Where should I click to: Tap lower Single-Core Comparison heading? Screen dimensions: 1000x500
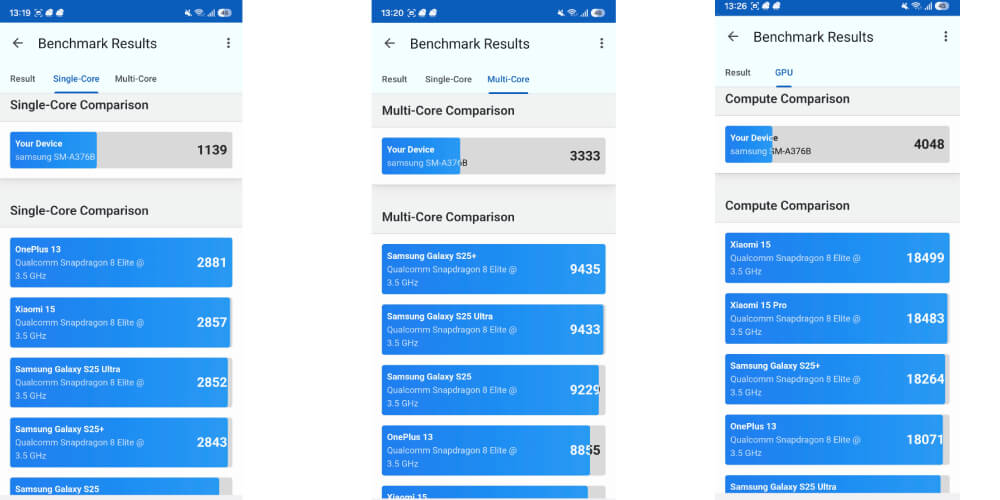(79, 210)
